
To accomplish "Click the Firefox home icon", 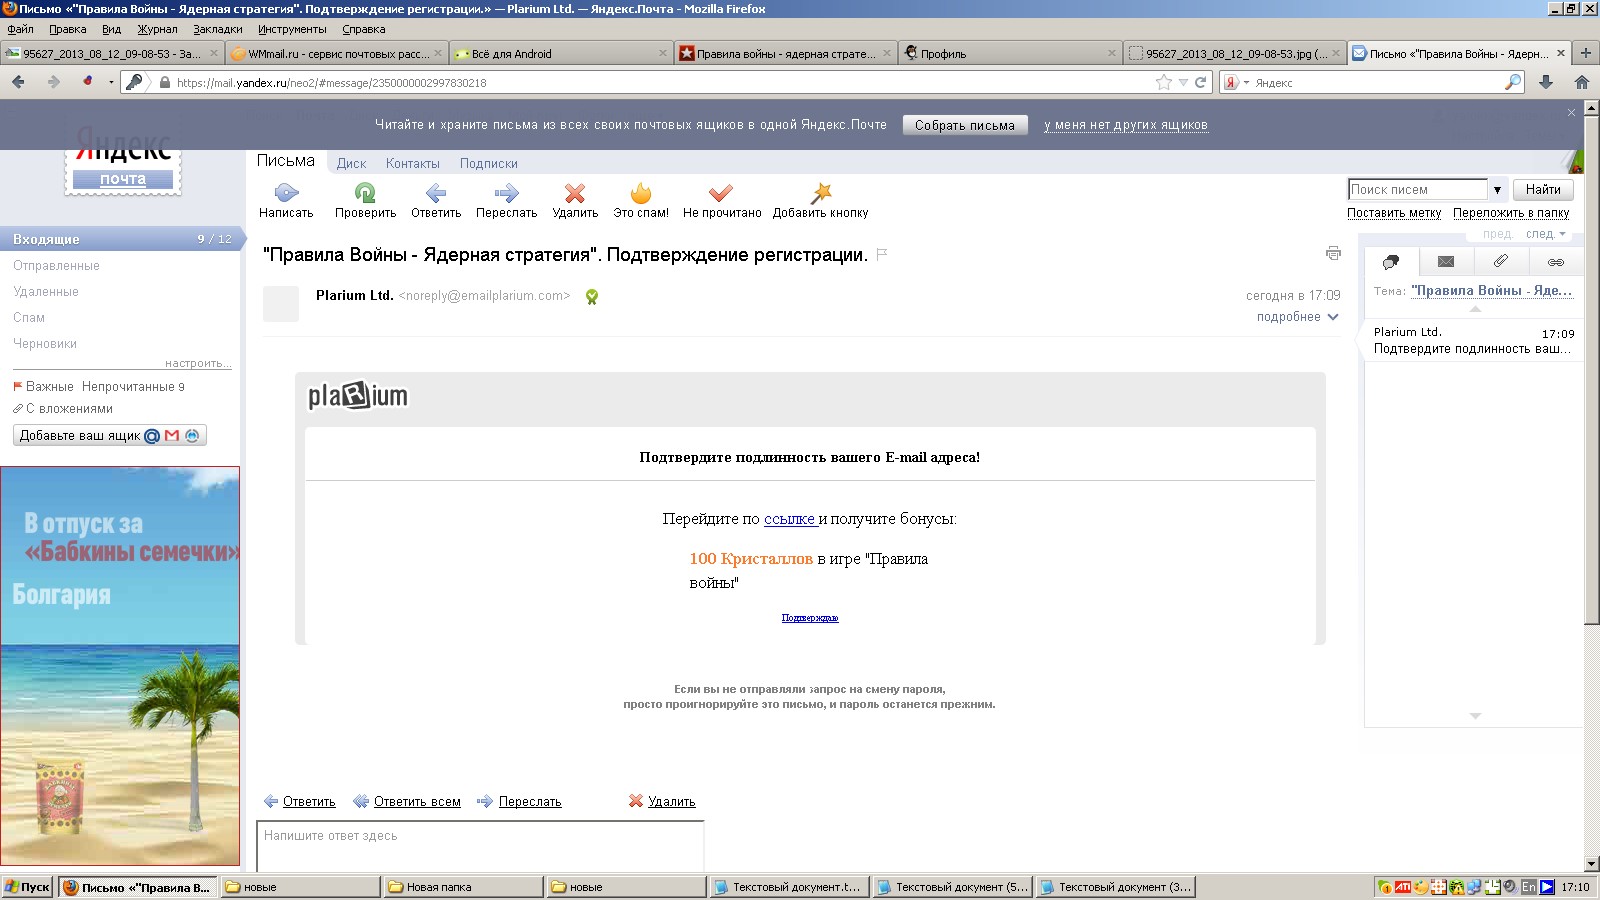I will coord(1582,82).
